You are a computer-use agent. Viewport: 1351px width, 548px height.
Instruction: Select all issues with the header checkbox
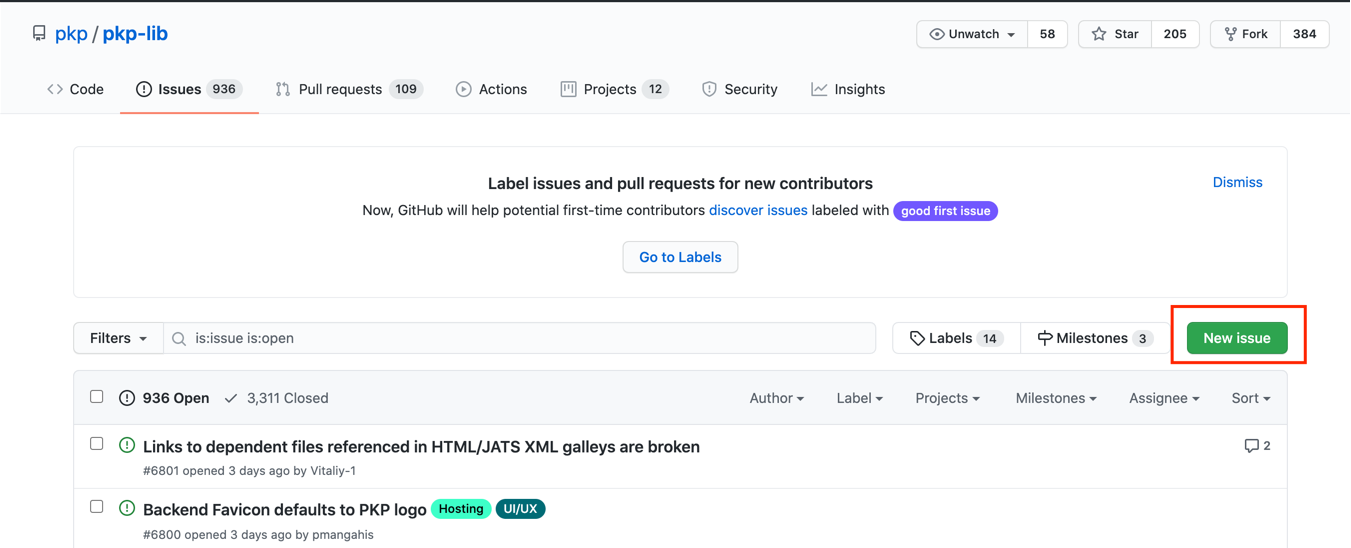[97, 397]
